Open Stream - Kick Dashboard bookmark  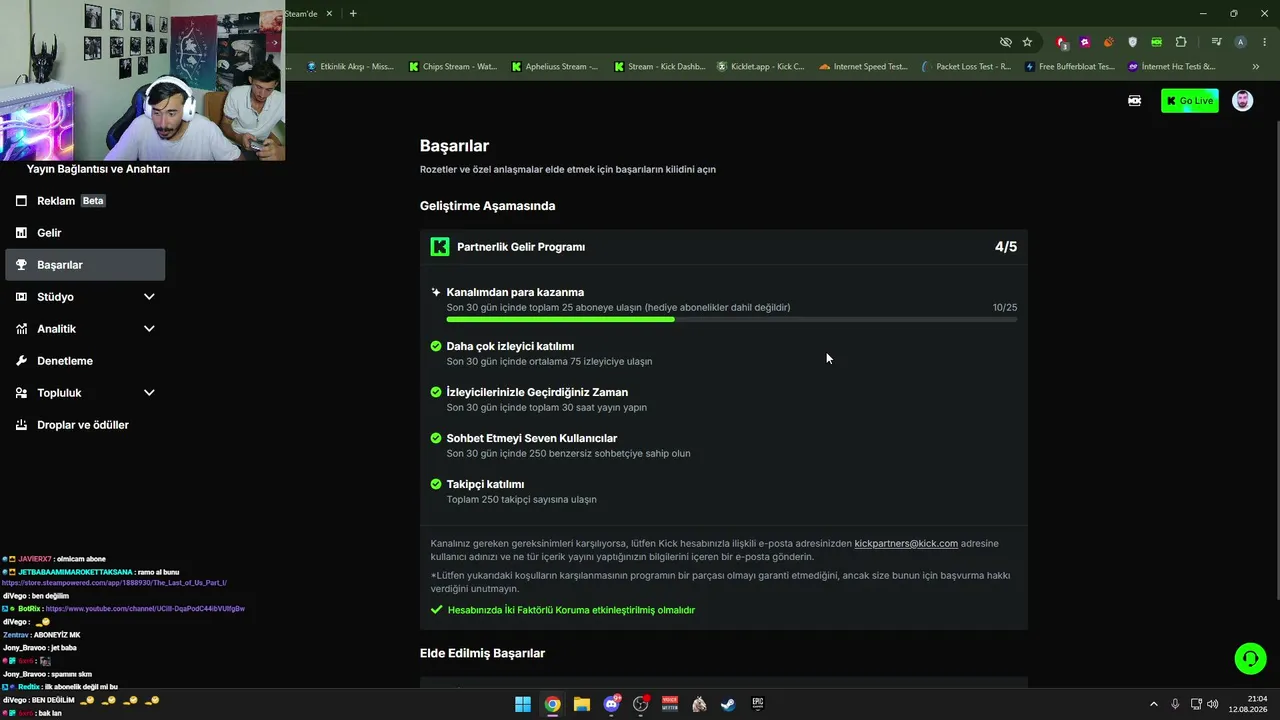click(659, 67)
